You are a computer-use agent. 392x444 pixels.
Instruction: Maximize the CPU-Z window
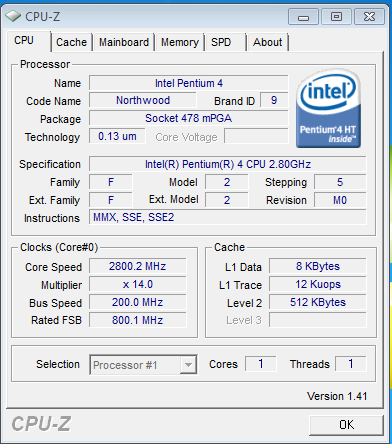(x=336, y=17)
